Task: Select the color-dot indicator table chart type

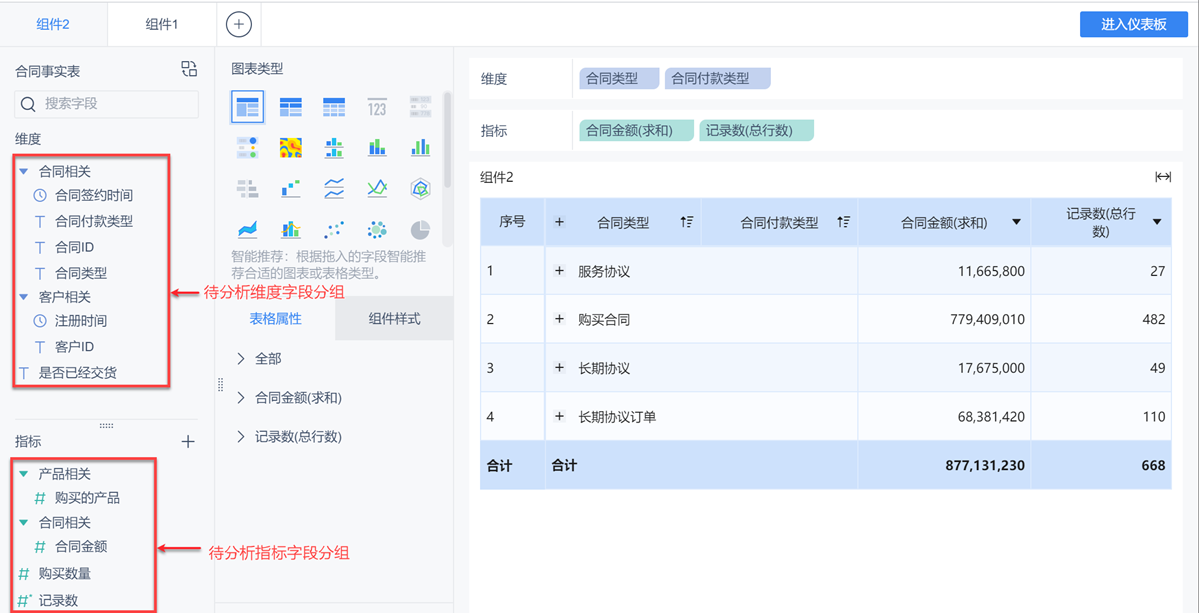Action: click(247, 148)
